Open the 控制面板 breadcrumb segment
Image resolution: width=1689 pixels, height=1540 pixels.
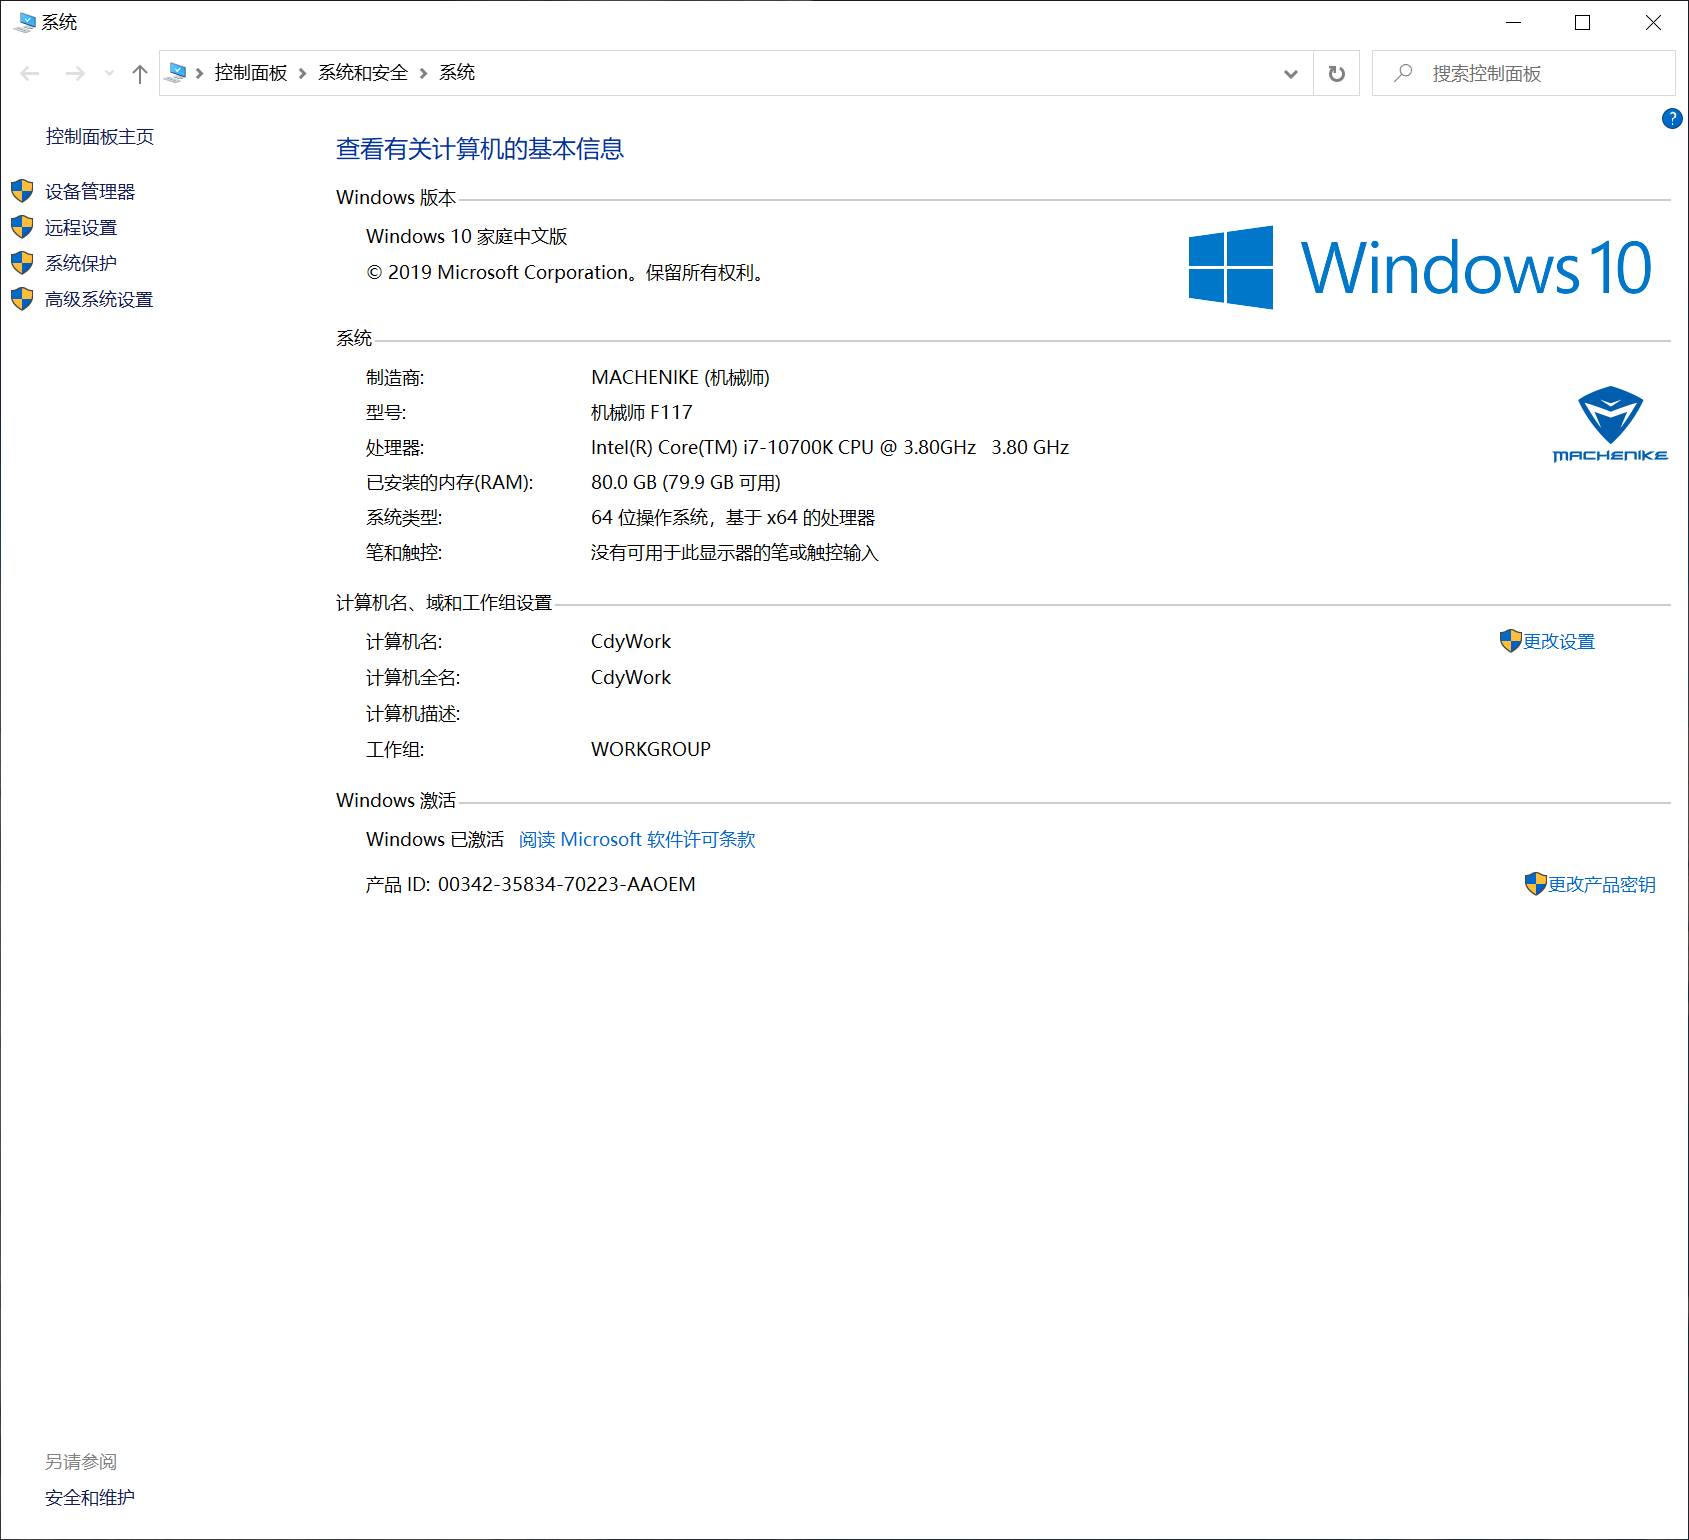click(x=251, y=73)
